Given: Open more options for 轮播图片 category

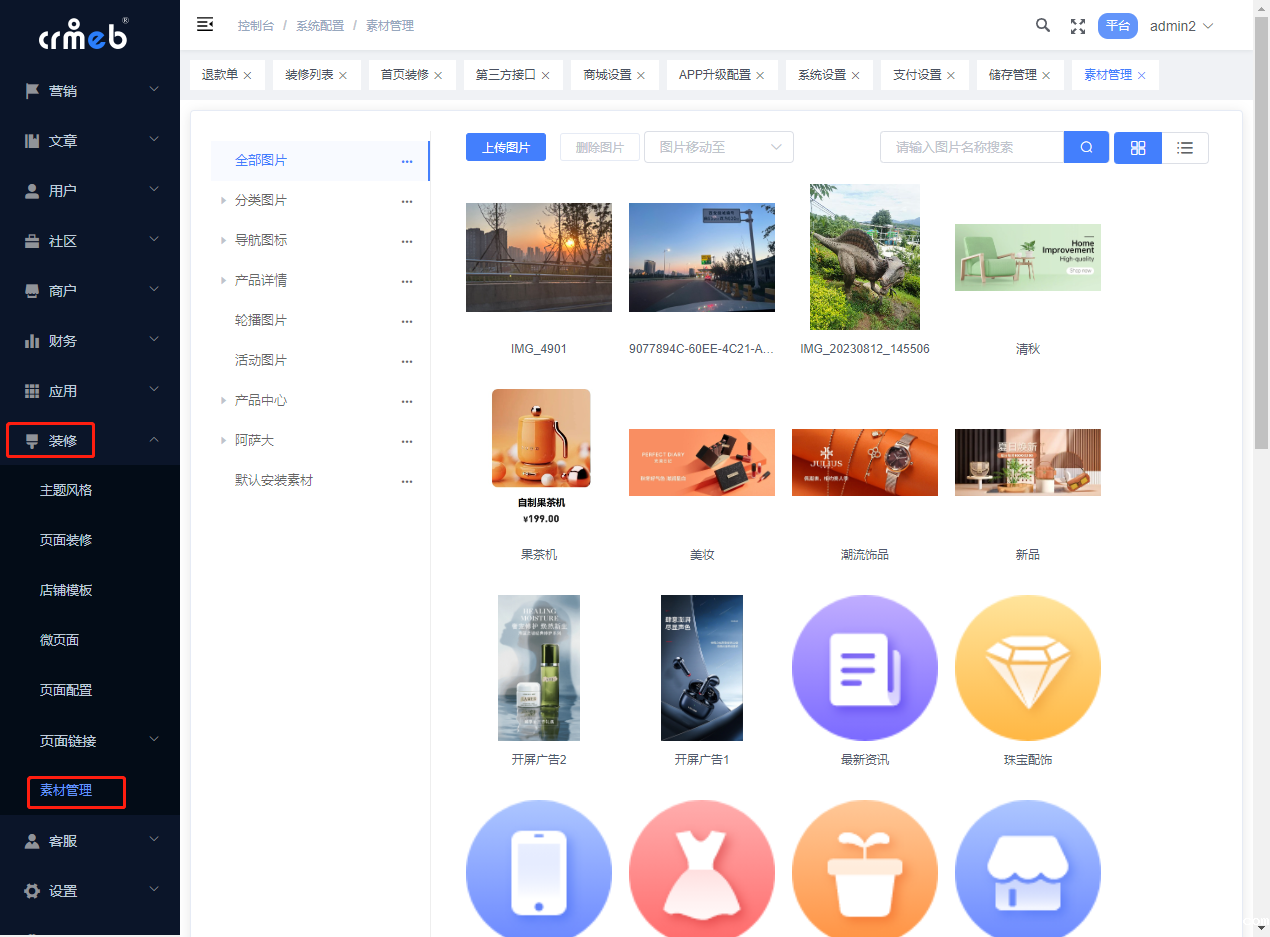Looking at the screenshot, I should pyautogui.click(x=407, y=321).
